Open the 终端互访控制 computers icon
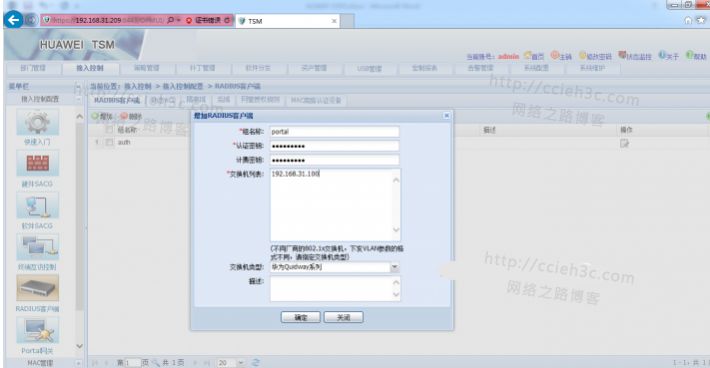 pos(38,247)
